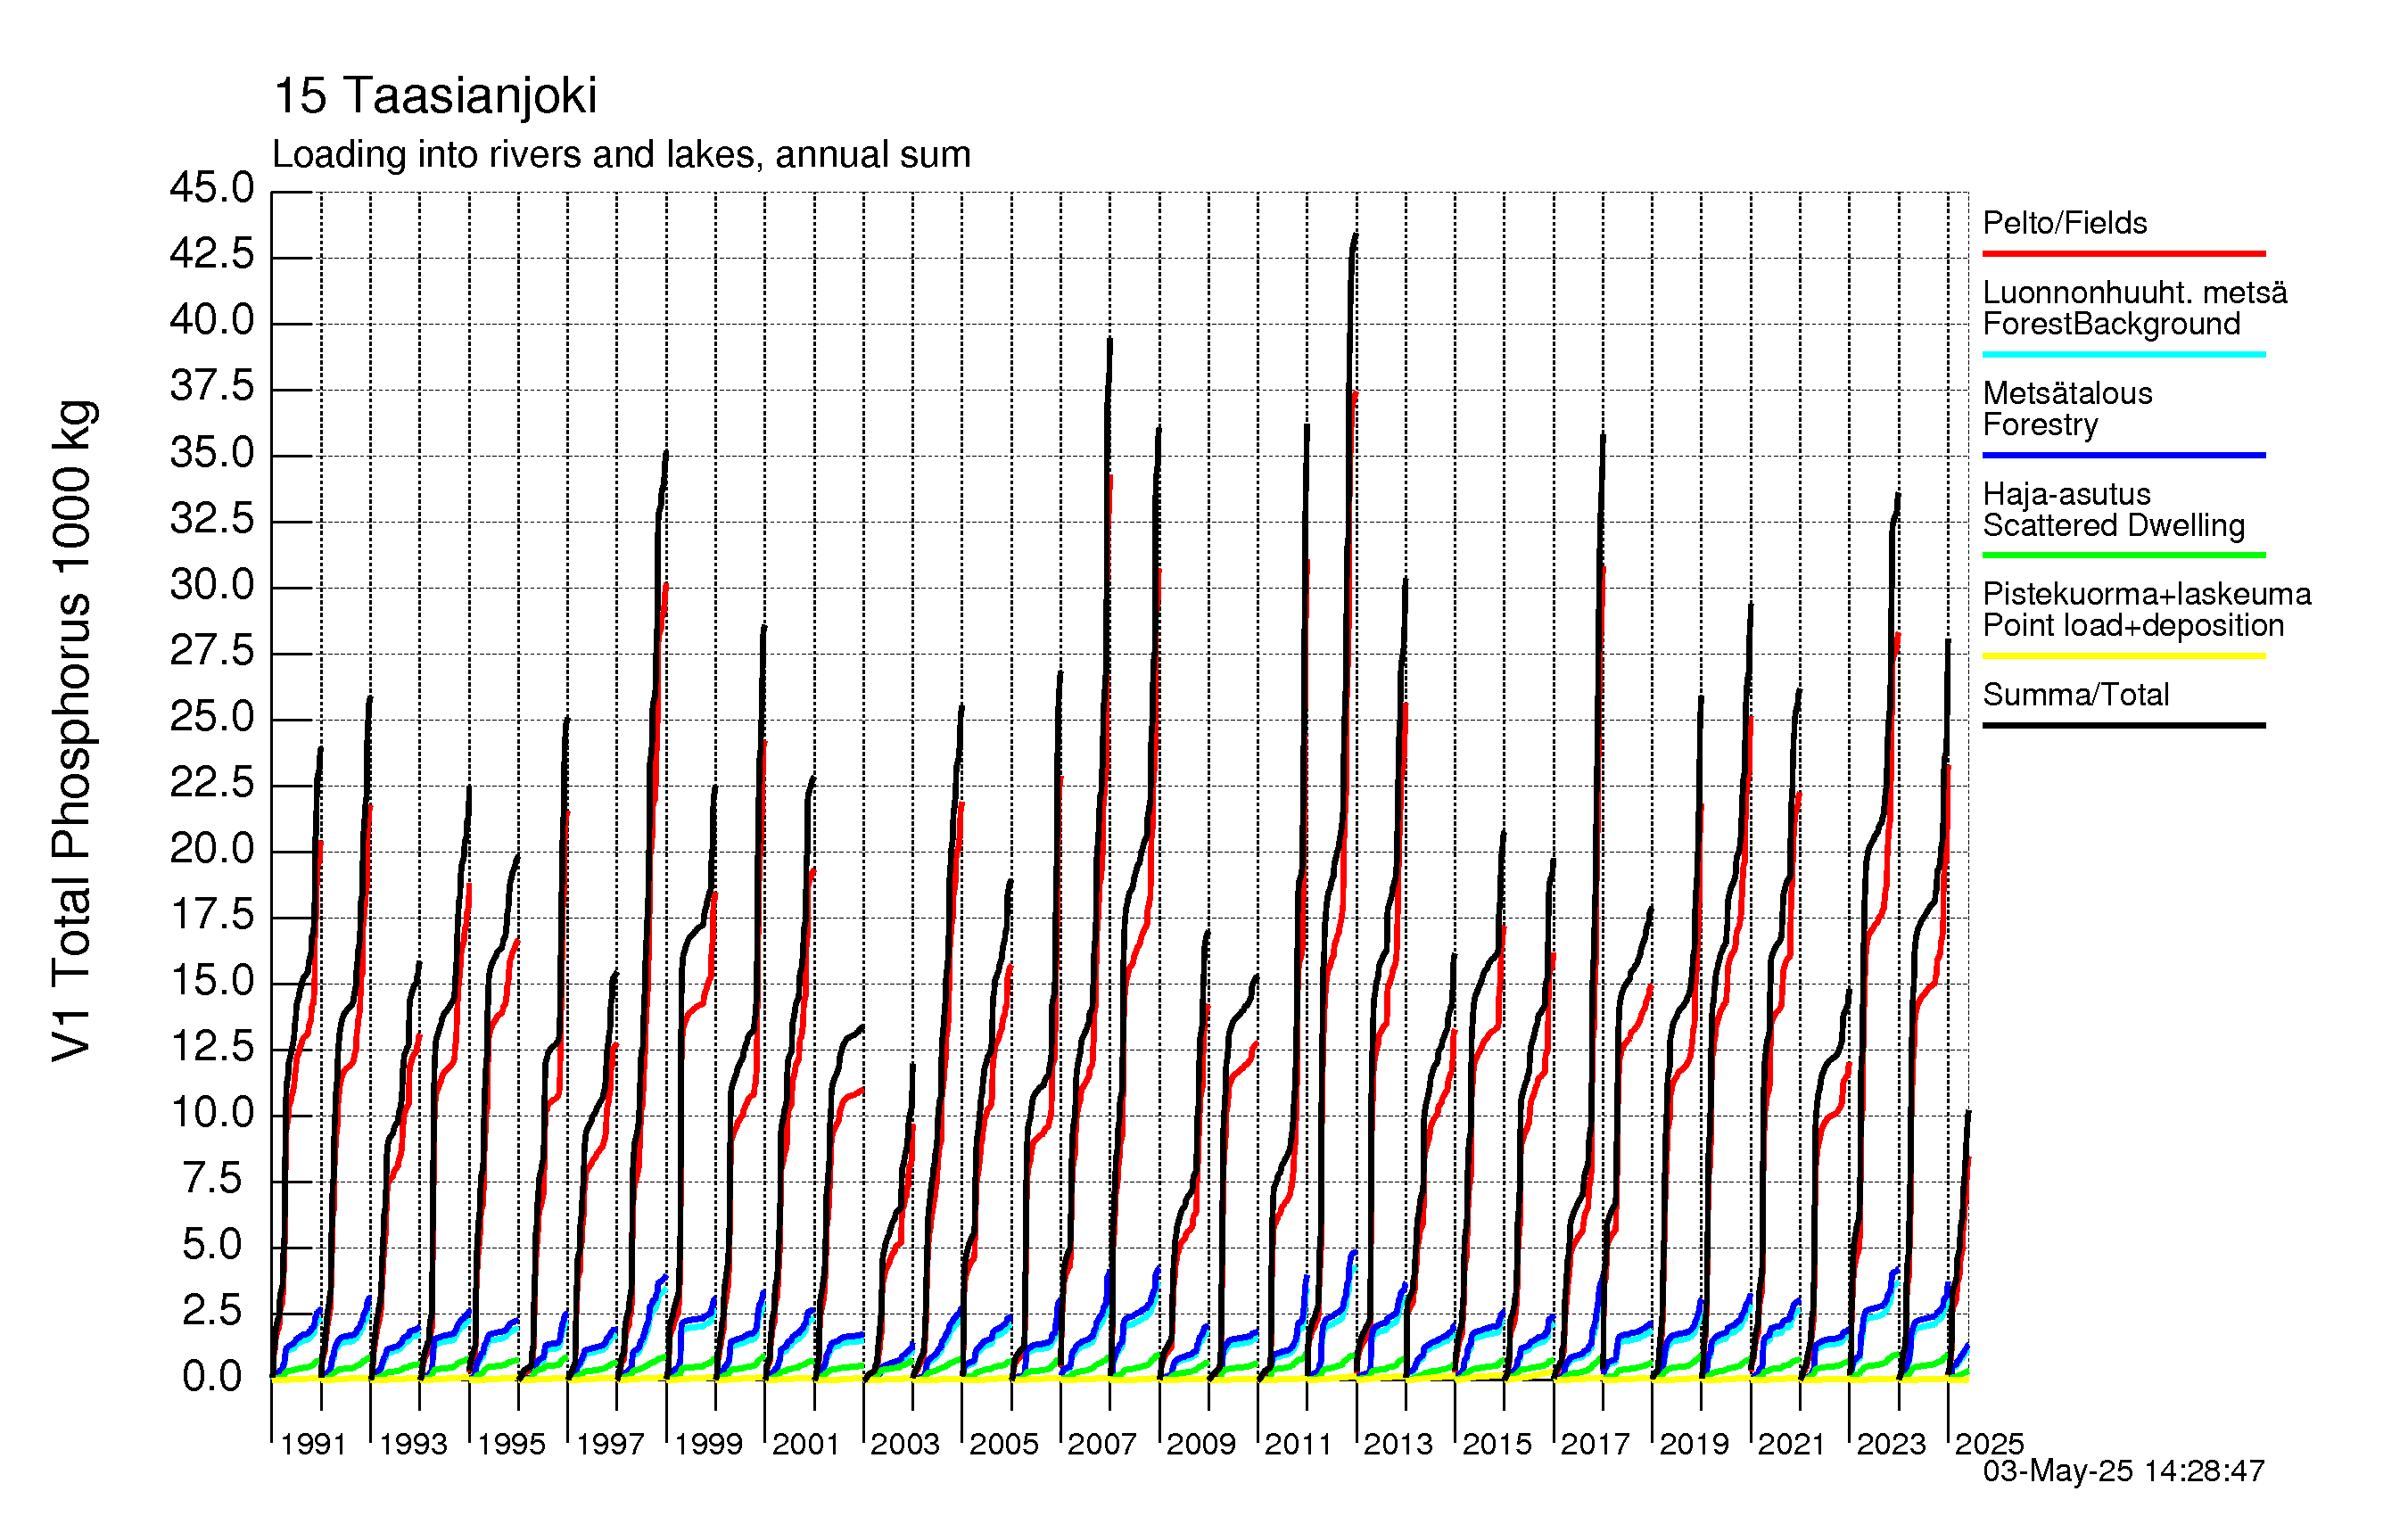The image size is (2408, 1516).
Task: Click the y-axis value 45.0
Action: click(x=212, y=188)
